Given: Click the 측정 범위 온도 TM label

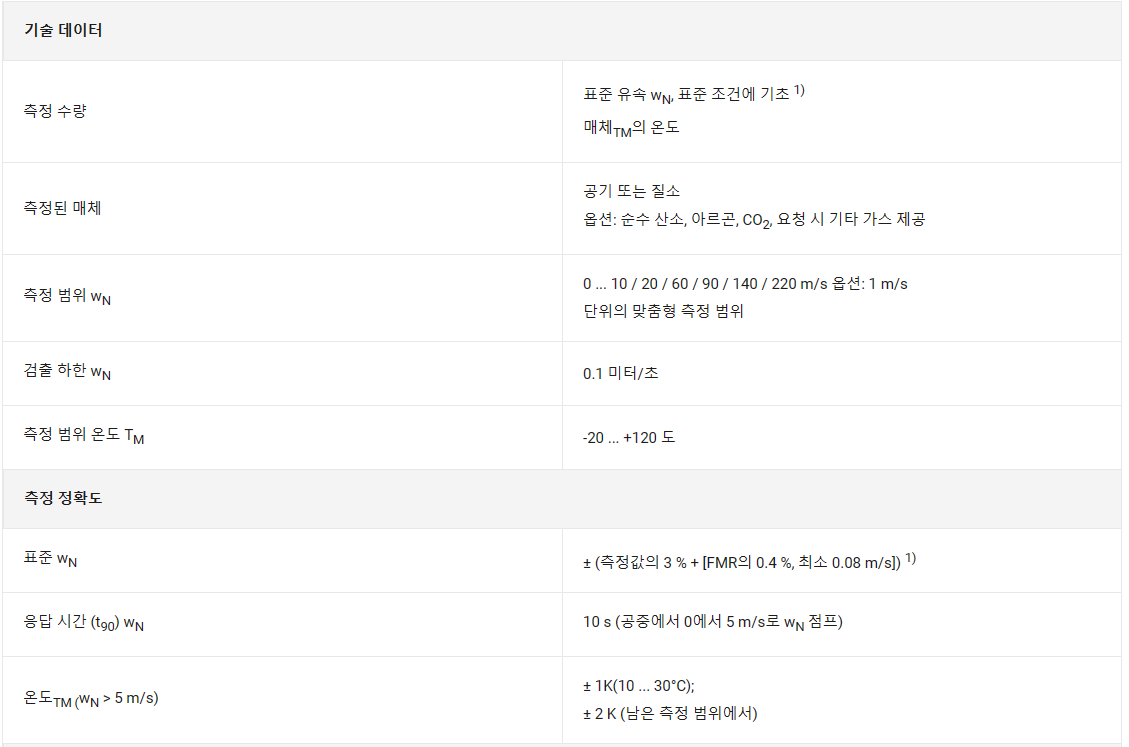Looking at the screenshot, I should (x=84, y=436).
